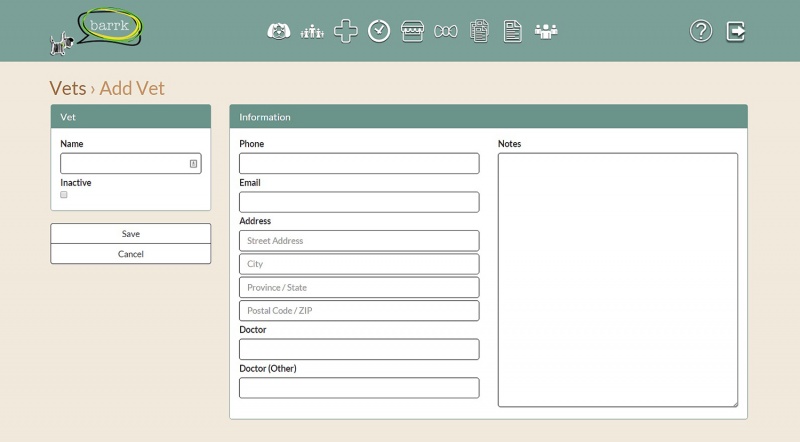Open the barrk logo home link
The height and width of the screenshot is (442, 800).
point(96,31)
